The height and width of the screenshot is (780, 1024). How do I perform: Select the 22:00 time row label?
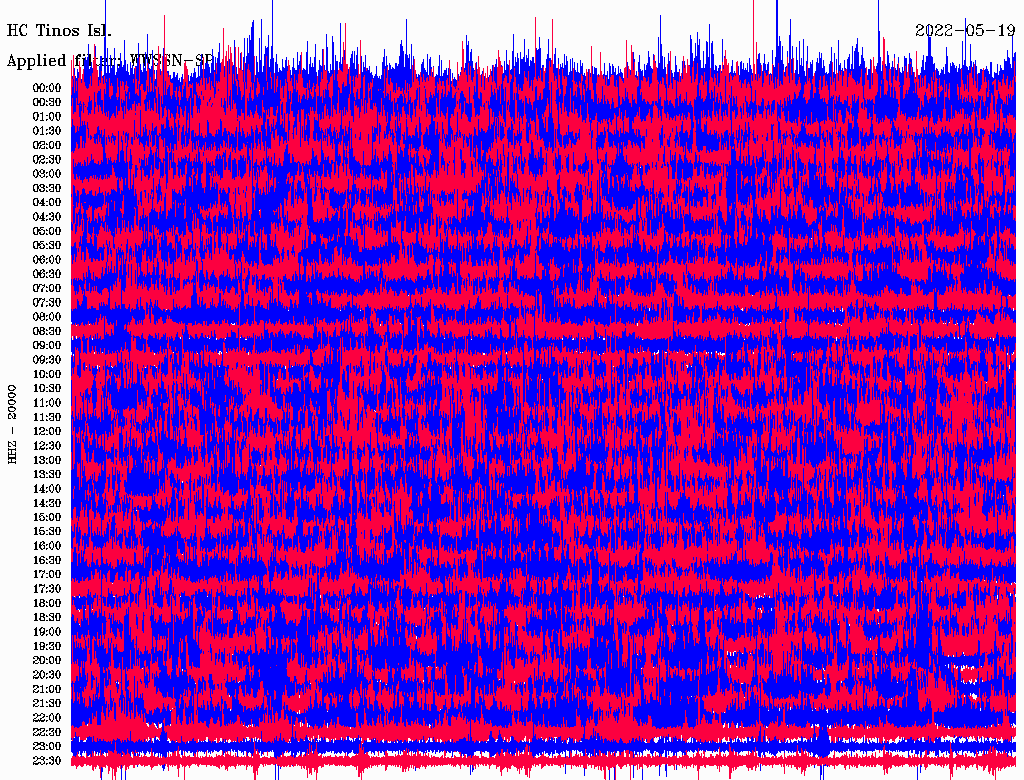click(47, 718)
